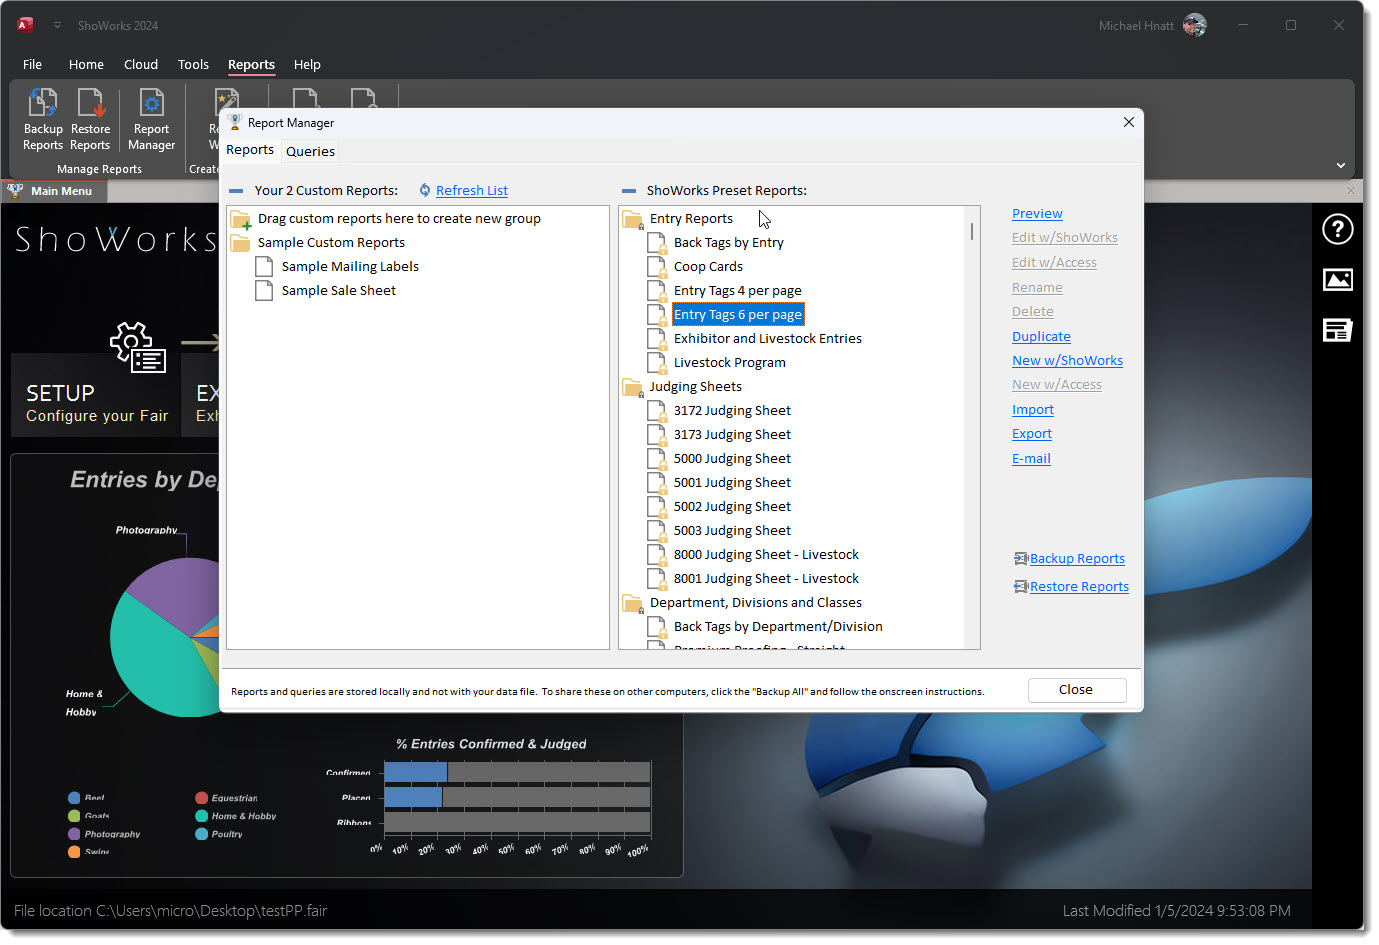Click the New w/ShoWorks link
Viewport: 1379px width, 945px height.
tap(1067, 361)
